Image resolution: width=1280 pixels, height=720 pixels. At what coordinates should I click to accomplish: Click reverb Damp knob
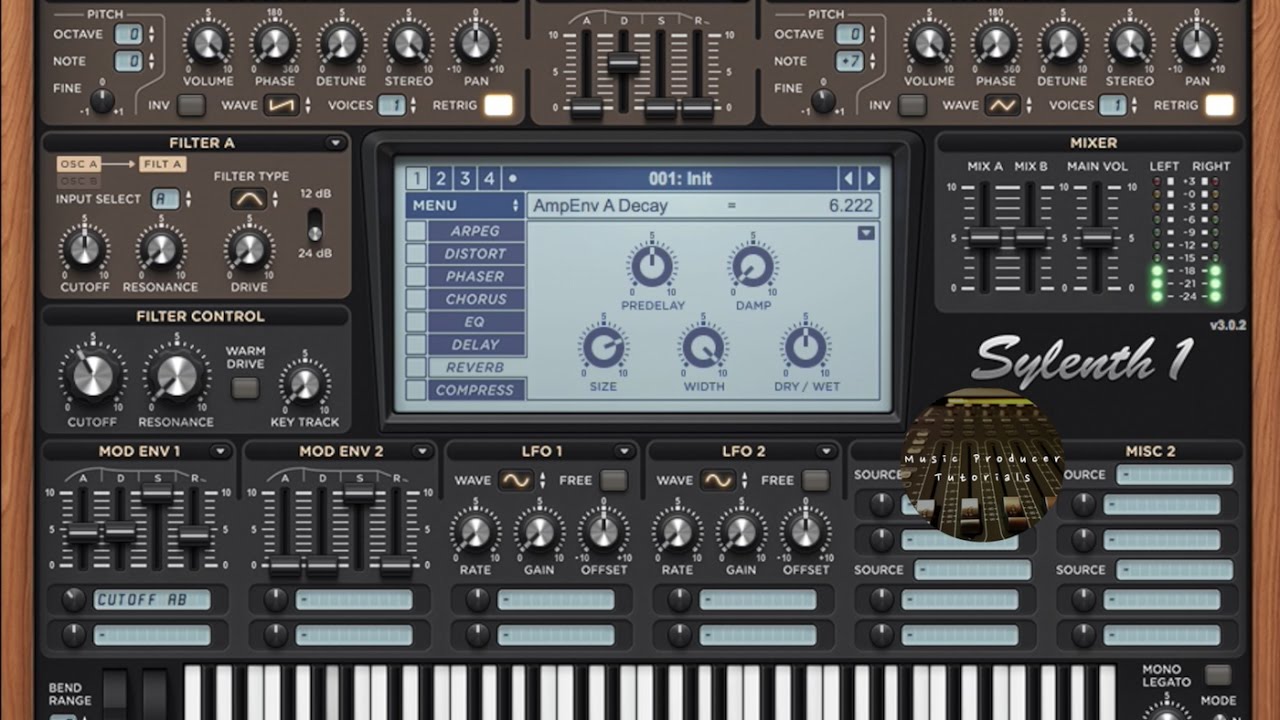753,267
